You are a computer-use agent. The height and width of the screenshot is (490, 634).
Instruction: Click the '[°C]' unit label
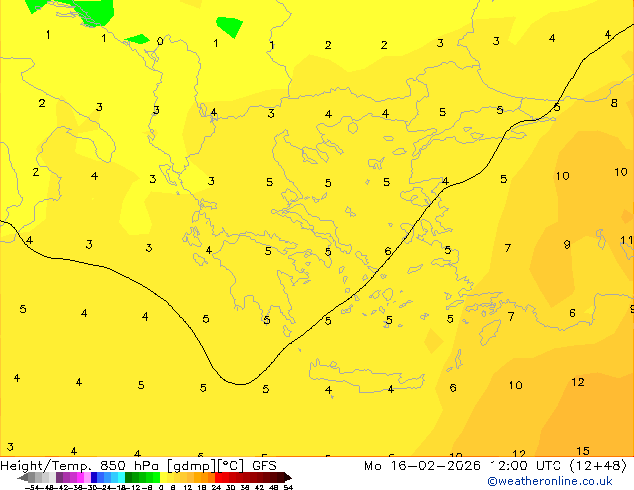coord(231,466)
